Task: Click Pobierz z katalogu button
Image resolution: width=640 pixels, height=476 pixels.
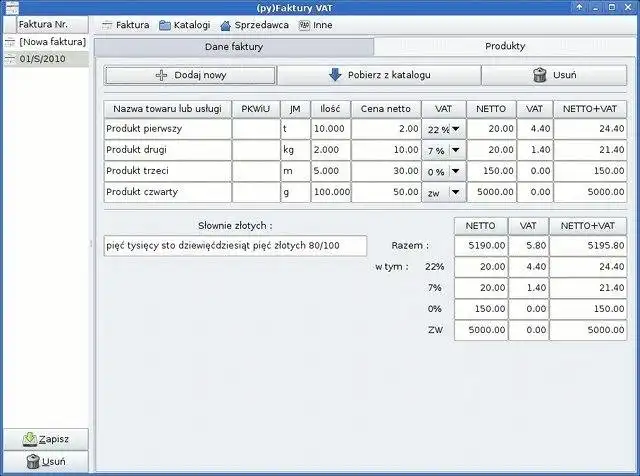Action: point(379,75)
